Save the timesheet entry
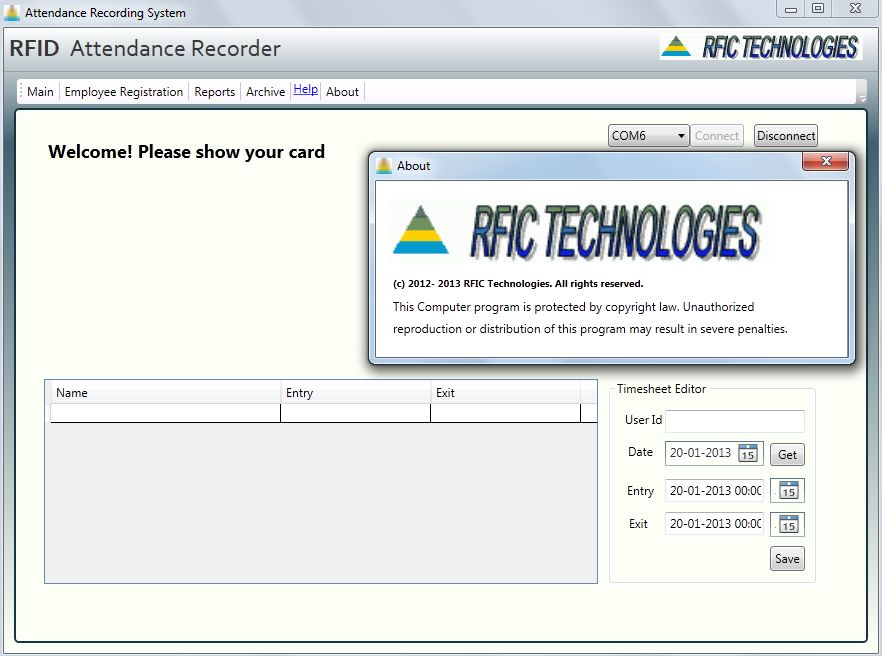 (788, 559)
